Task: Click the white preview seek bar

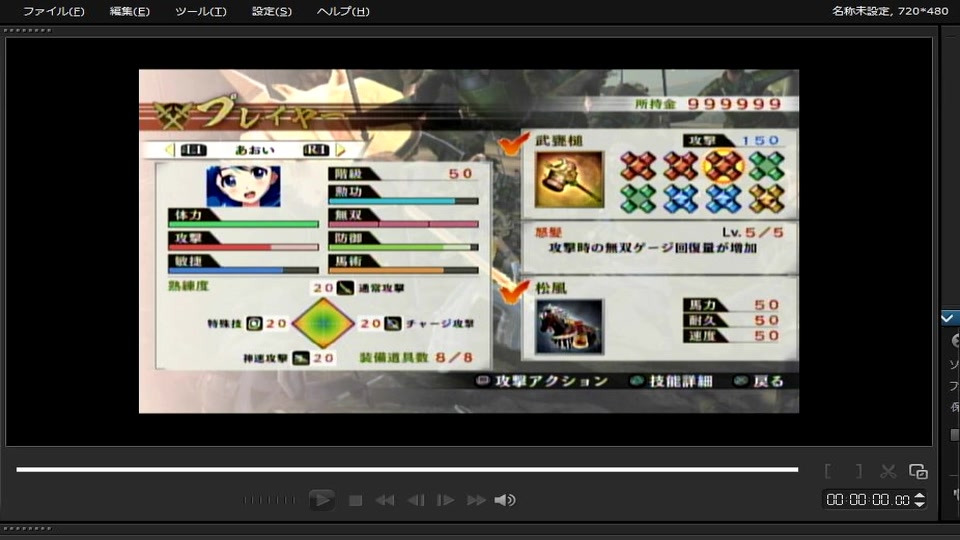Action: [x=407, y=470]
